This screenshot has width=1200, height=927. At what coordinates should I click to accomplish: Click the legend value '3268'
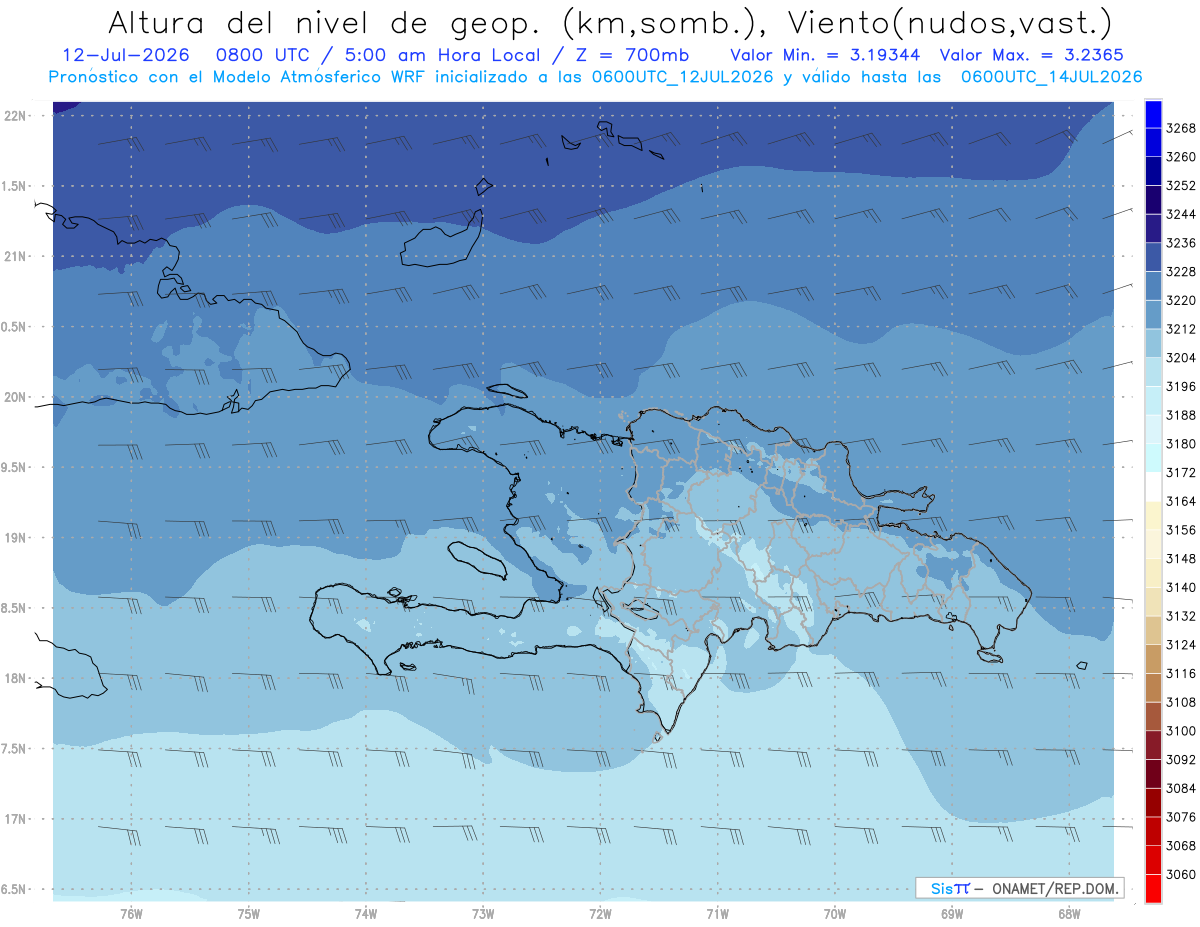pyautogui.click(x=1181, y=128)
